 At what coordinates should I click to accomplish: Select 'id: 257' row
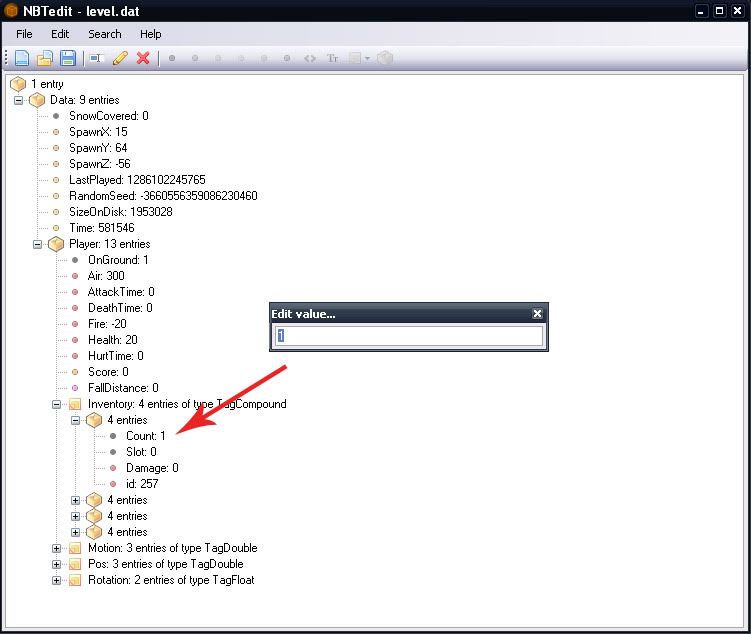(142, 484)
